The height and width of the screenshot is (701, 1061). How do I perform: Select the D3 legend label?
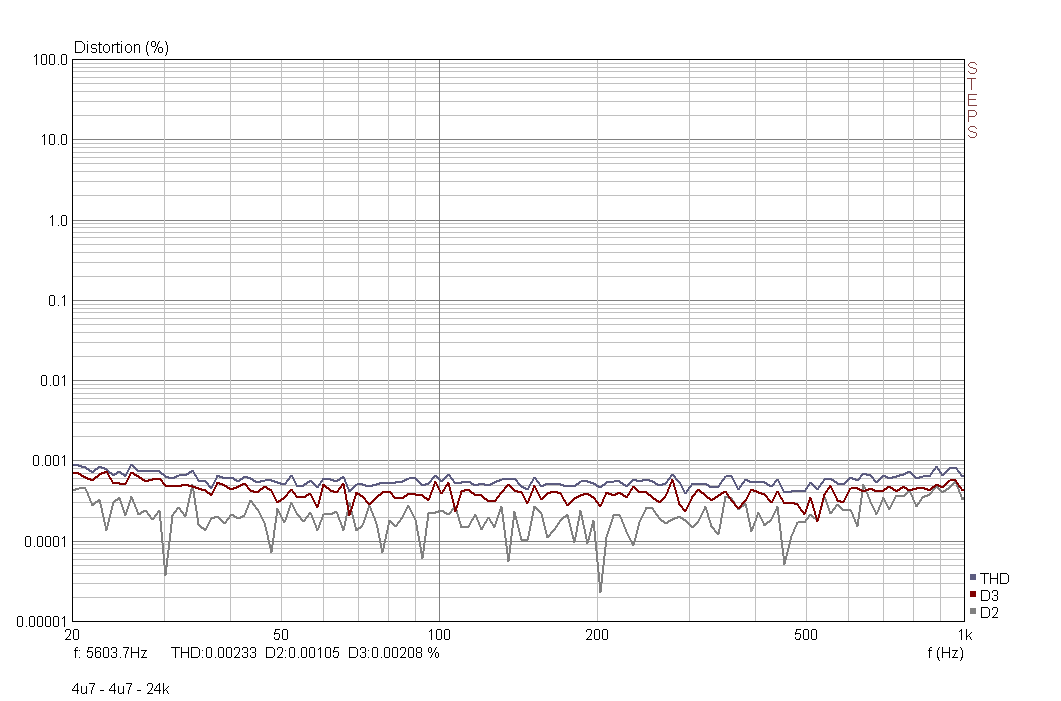989,595
